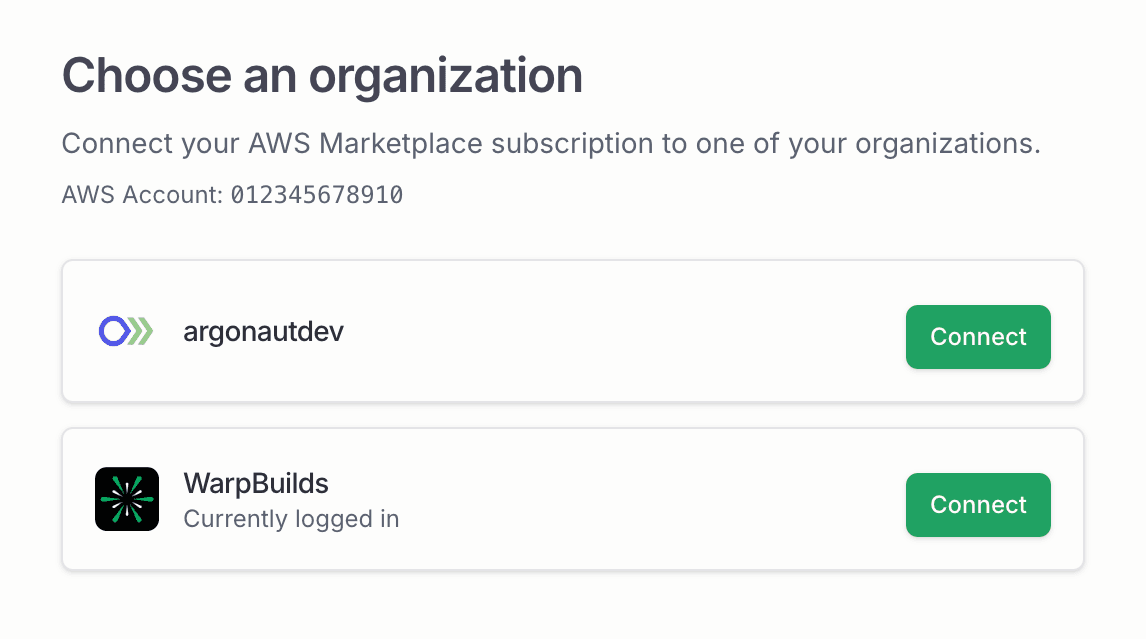Select the blue circle in argonautdev's logo

point(113,328)
